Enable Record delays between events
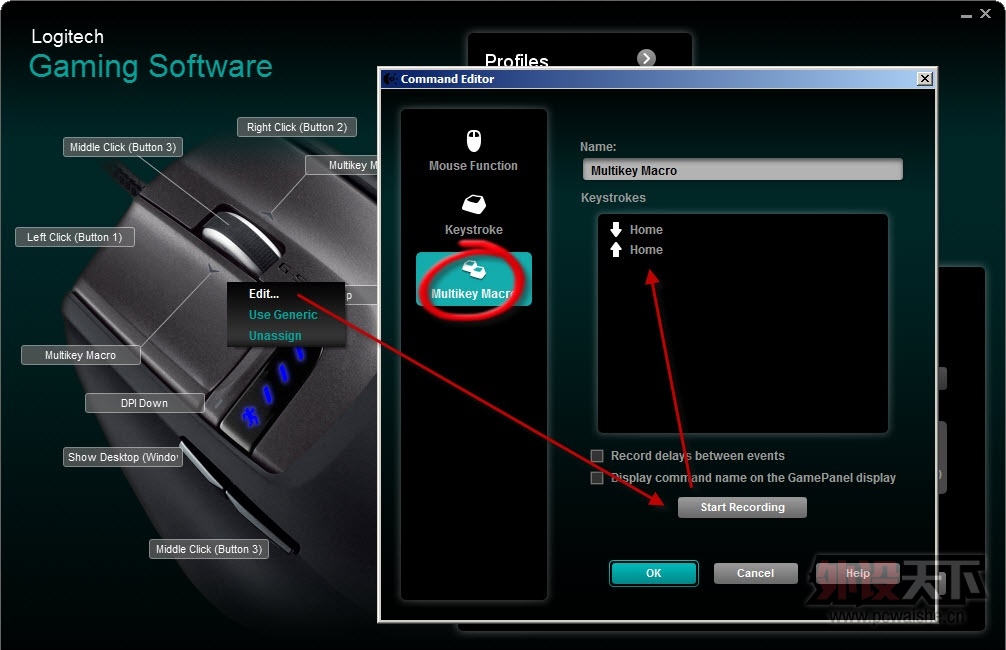This screenshot has height=650, width=1006. [x=597, y=456]
